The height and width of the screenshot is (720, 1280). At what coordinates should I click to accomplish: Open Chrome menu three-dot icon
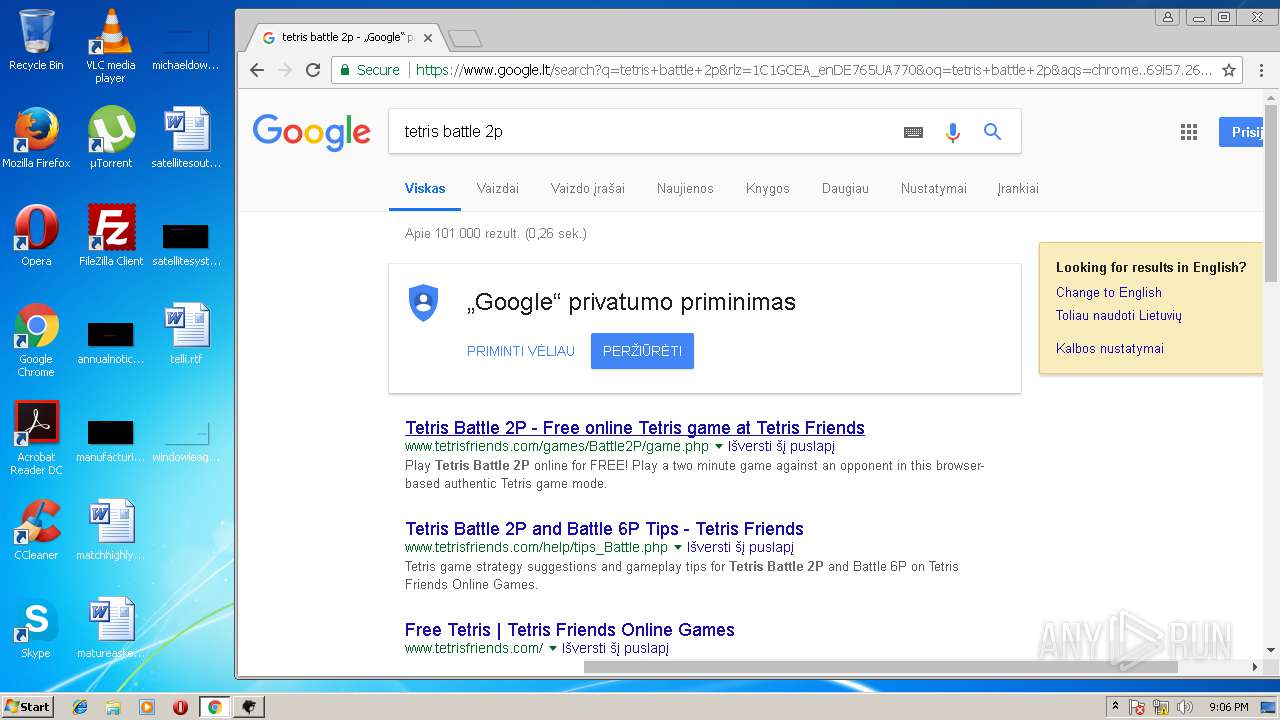[x=1261, y=70]
